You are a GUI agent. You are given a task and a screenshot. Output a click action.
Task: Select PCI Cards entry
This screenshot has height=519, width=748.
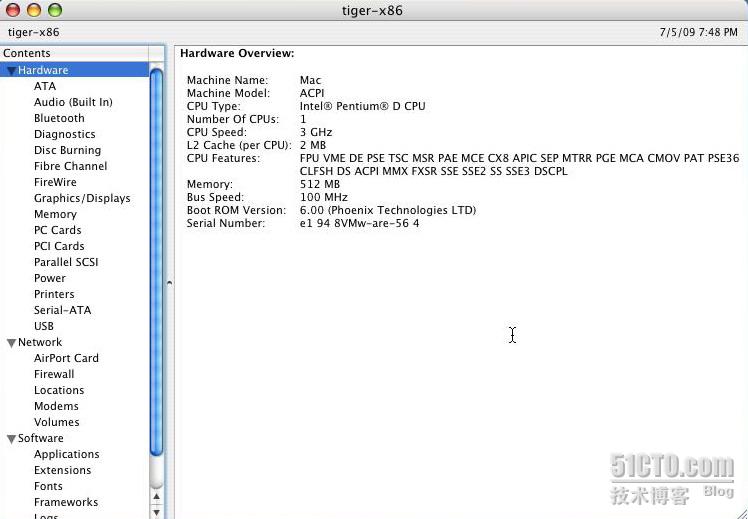click(59, 246)
